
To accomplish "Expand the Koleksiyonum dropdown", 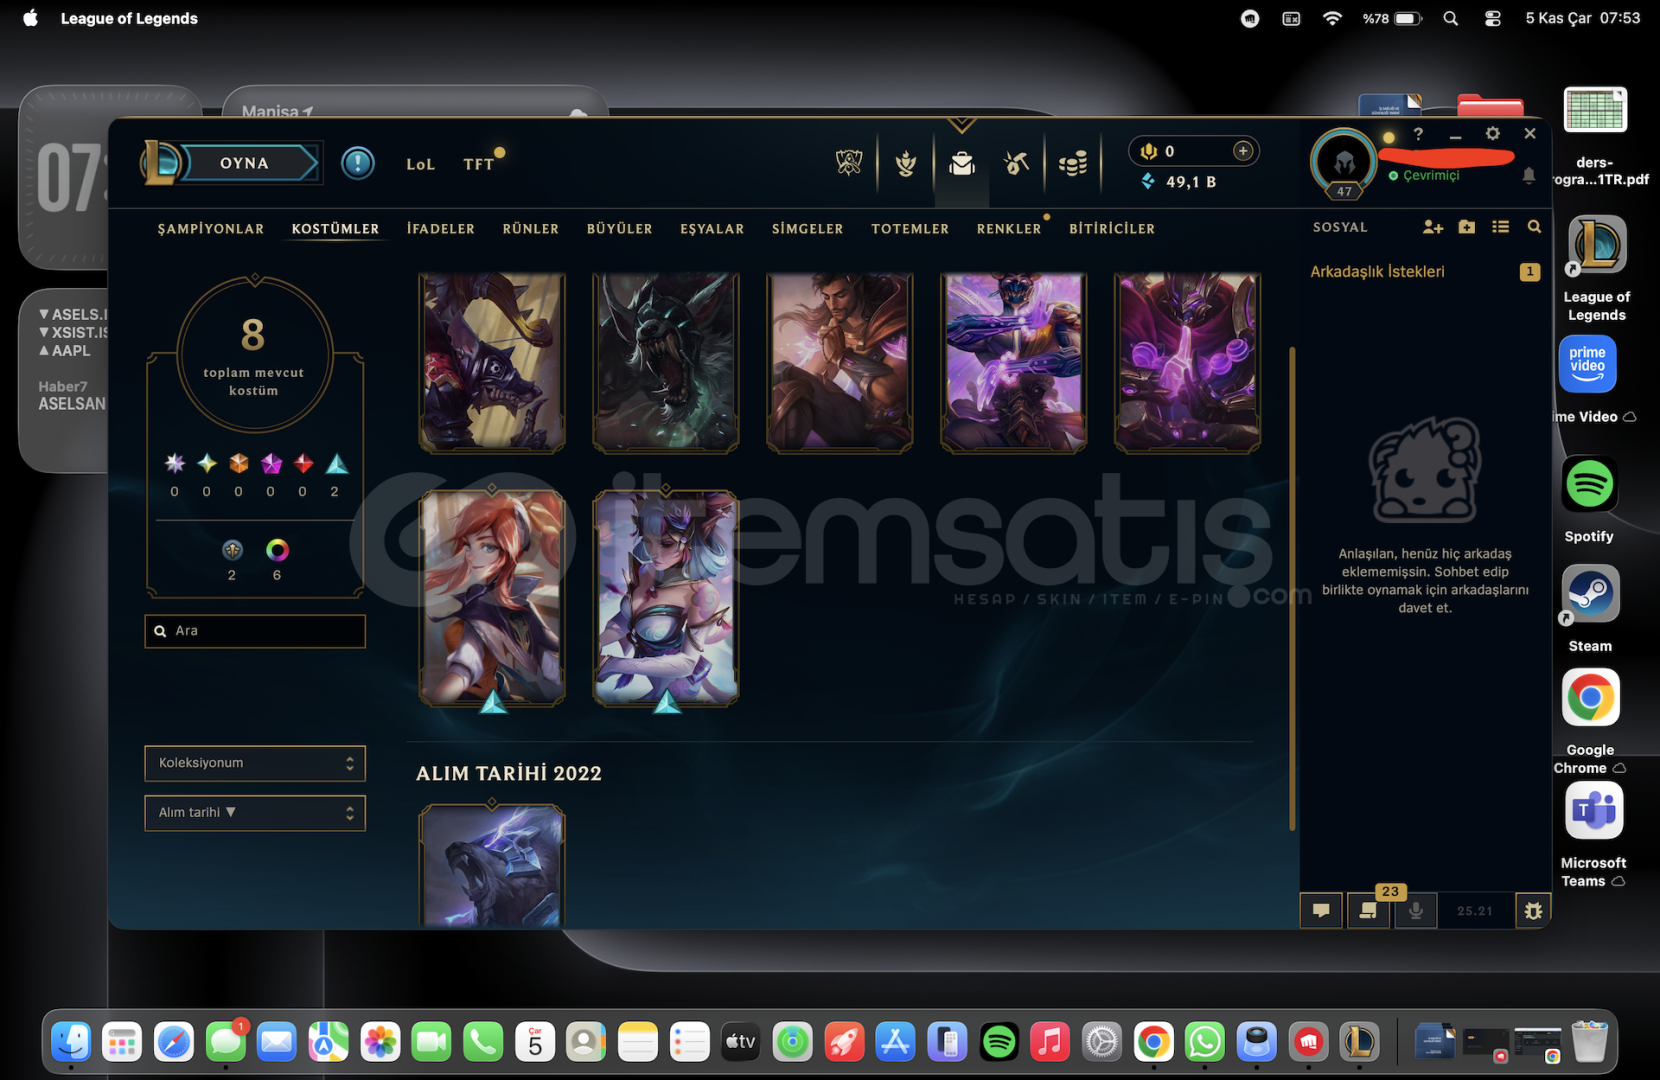I will pos(255,763).
